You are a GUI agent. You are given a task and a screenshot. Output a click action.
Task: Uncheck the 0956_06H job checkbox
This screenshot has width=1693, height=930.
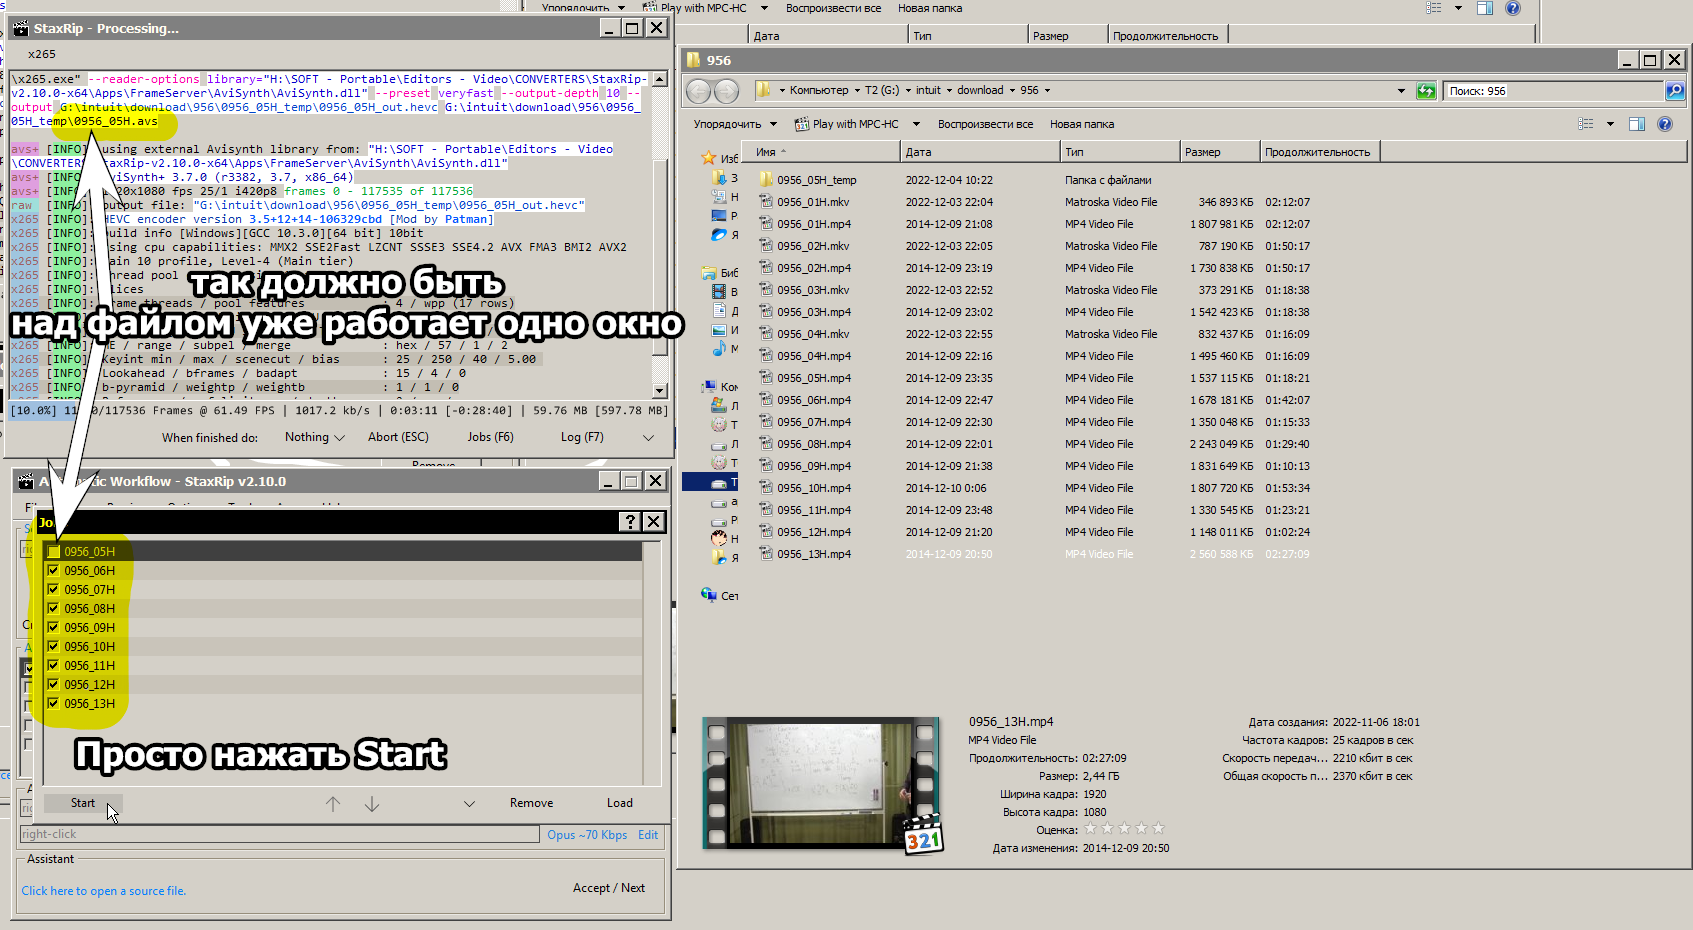pyautogui.click(x=53, y=571)
